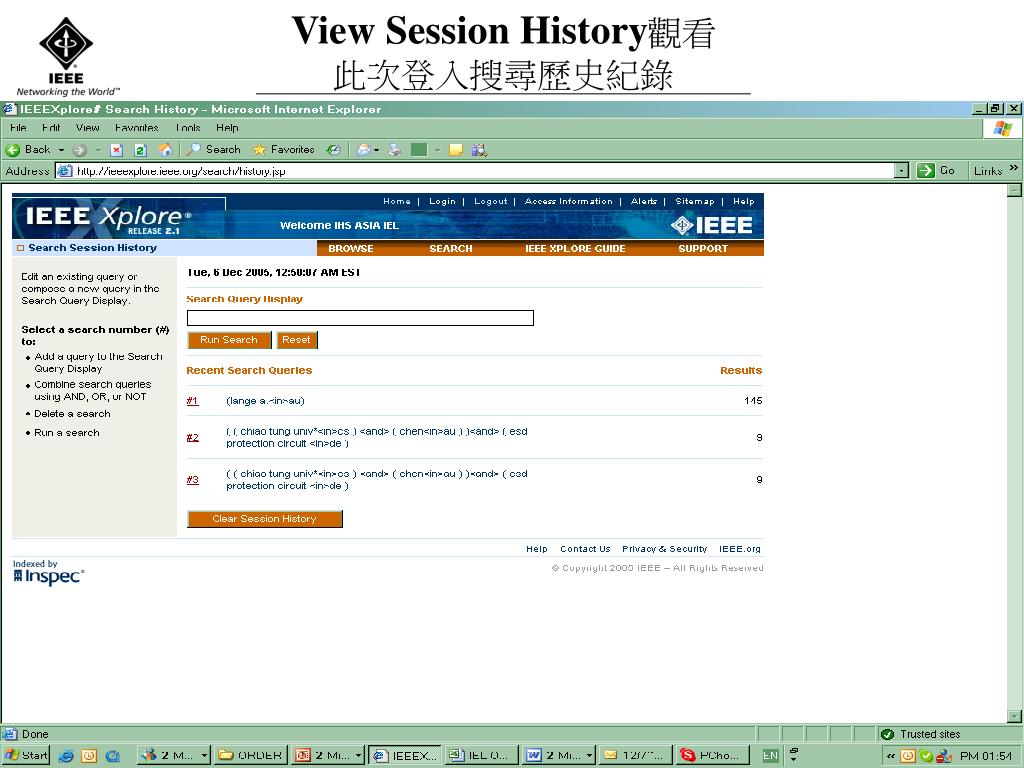
Task: Open the Back button history dropdown
Action: tap(61, 150)
